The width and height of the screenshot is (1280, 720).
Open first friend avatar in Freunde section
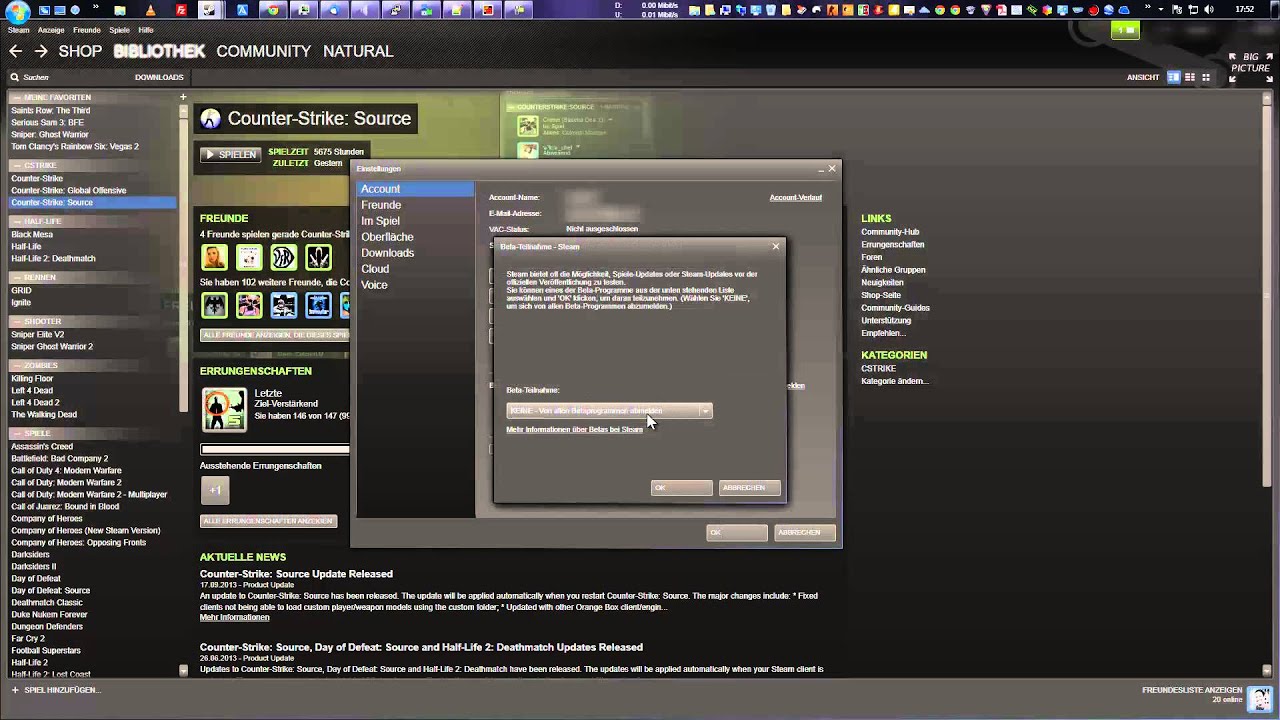point(215,257)
